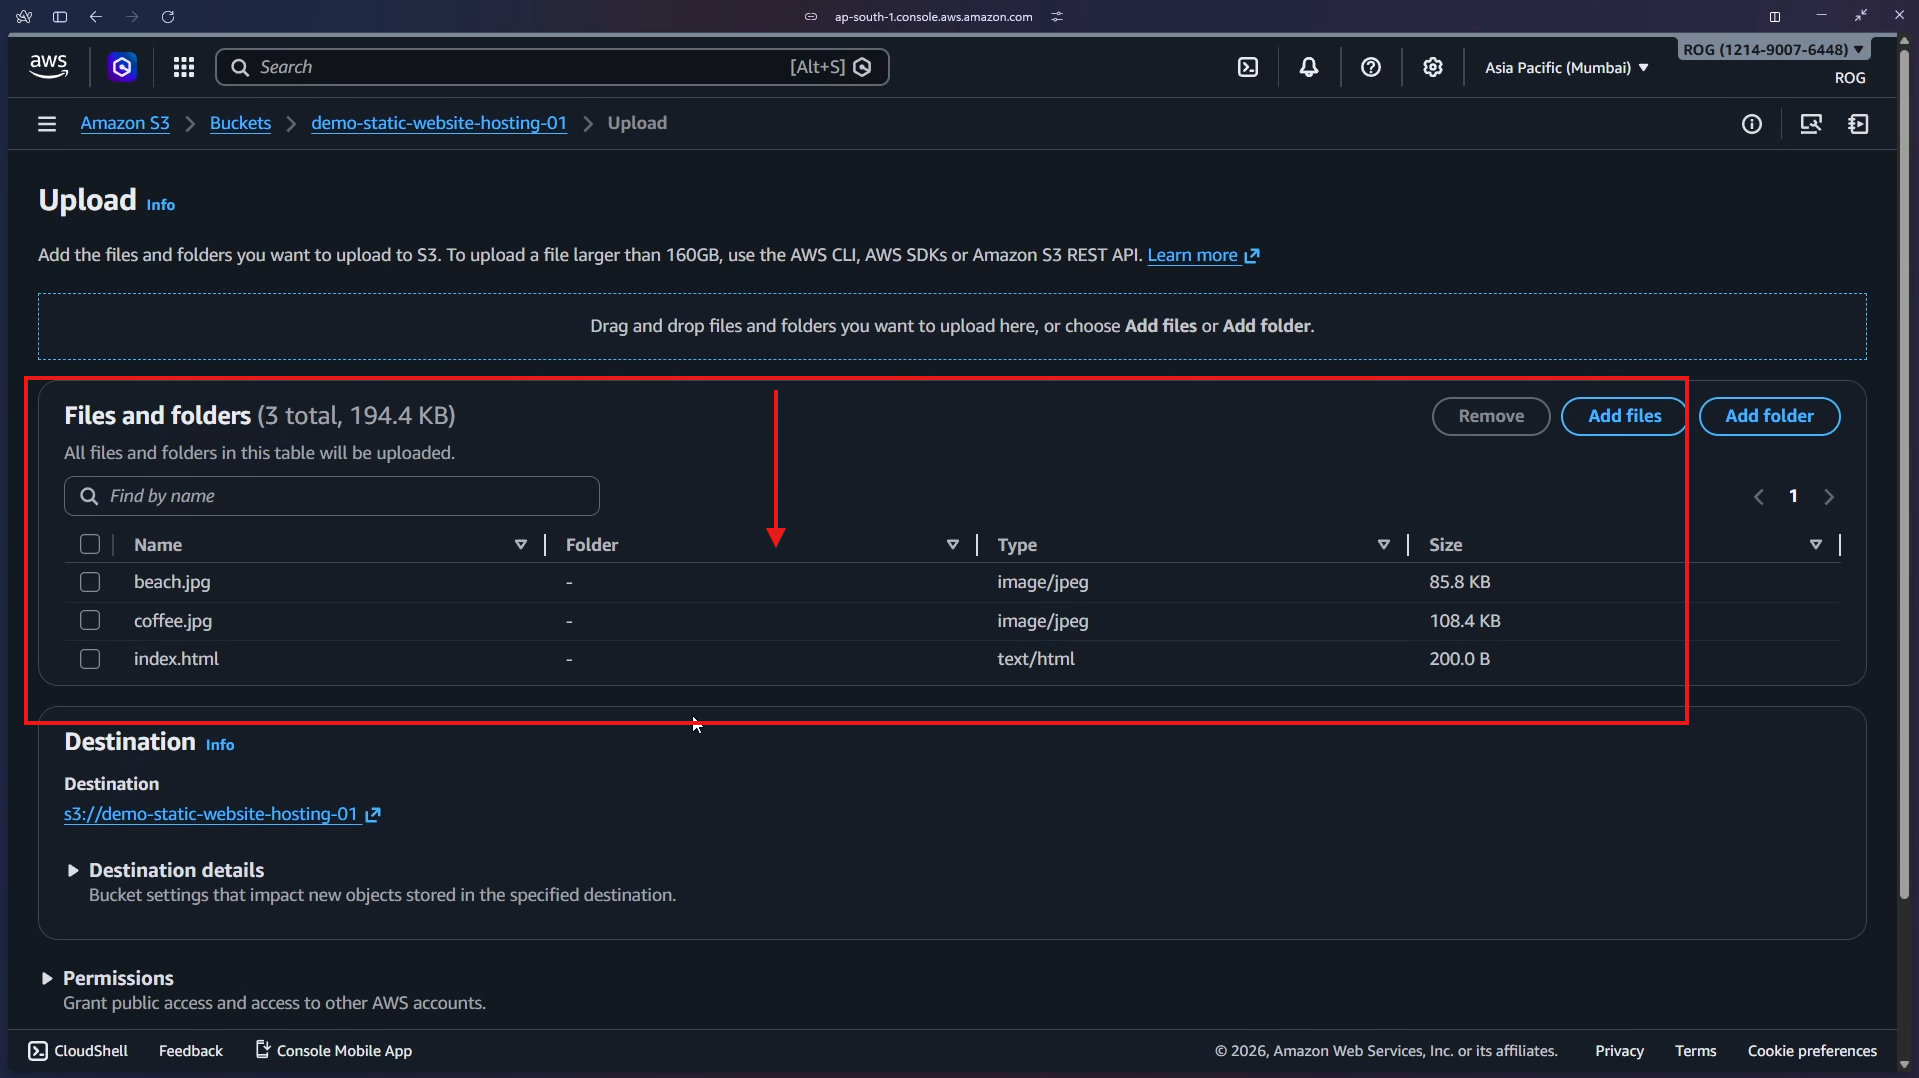The image size is (1919, 1078).
Task: Click the Add files button
Action: (x=1622, y=416)
